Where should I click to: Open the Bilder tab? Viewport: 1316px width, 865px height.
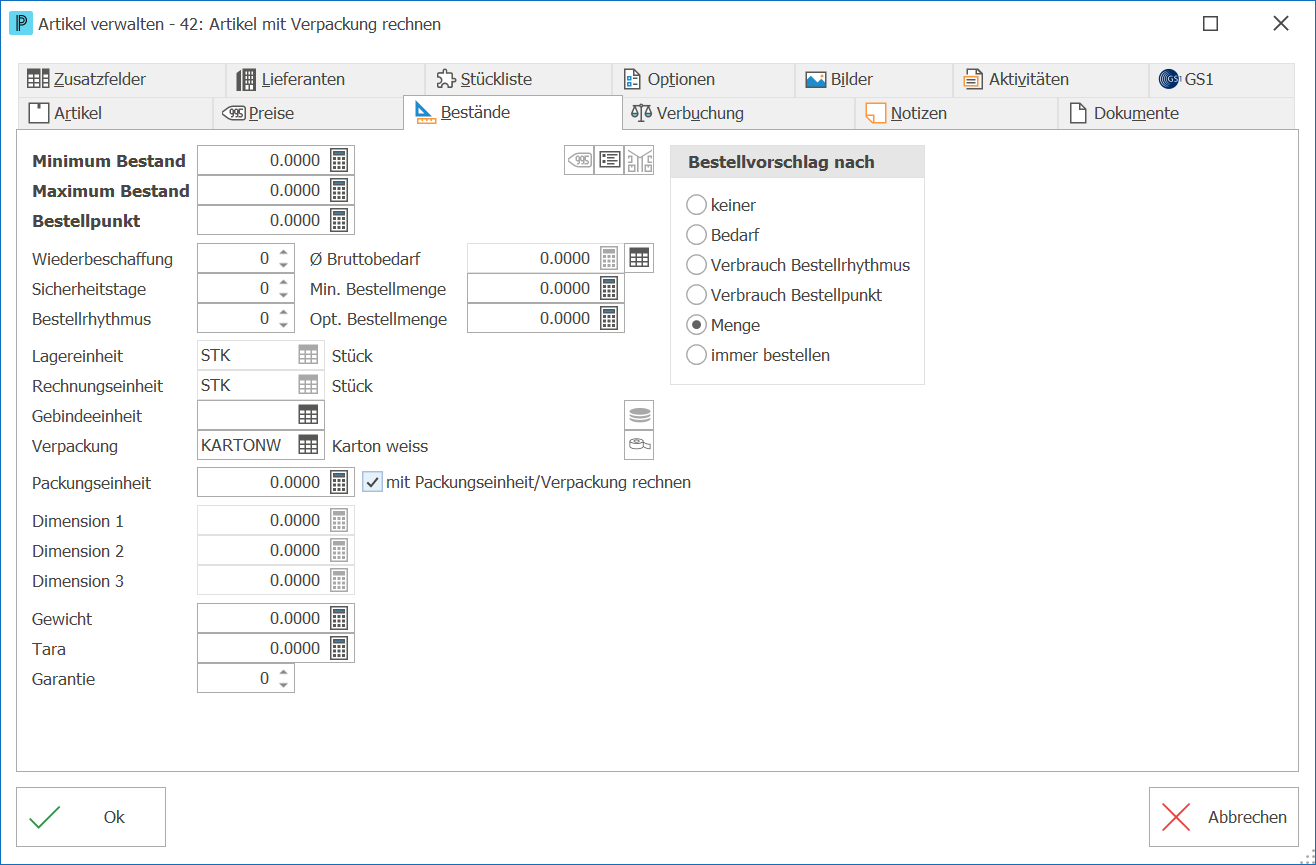(874, 79)
